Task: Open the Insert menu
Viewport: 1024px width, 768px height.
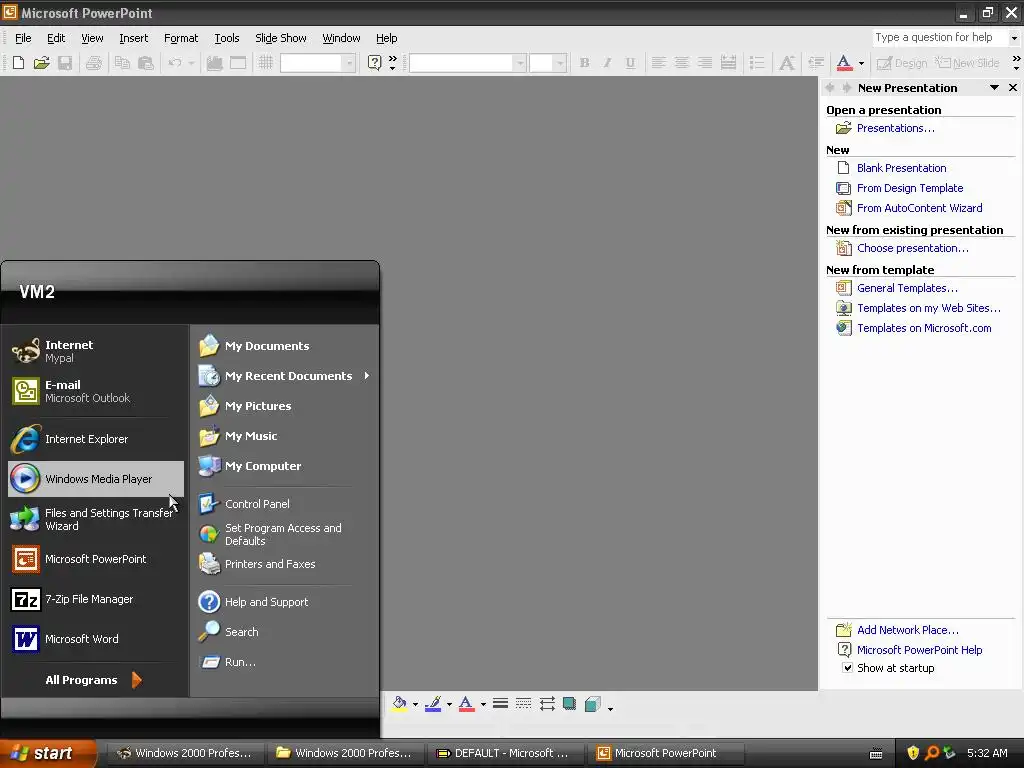Action: click(133, 38)
